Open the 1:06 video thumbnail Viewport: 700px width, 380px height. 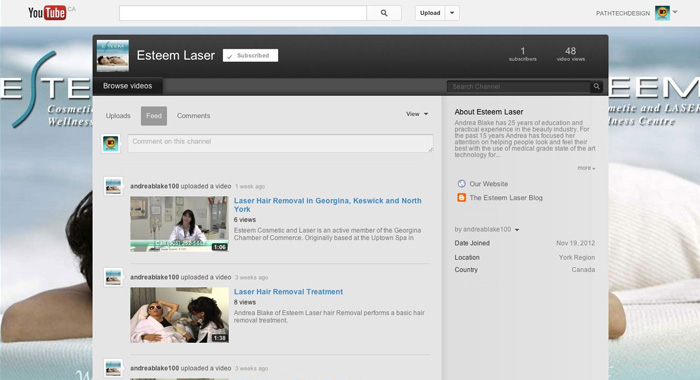click(x=179, y=224)
